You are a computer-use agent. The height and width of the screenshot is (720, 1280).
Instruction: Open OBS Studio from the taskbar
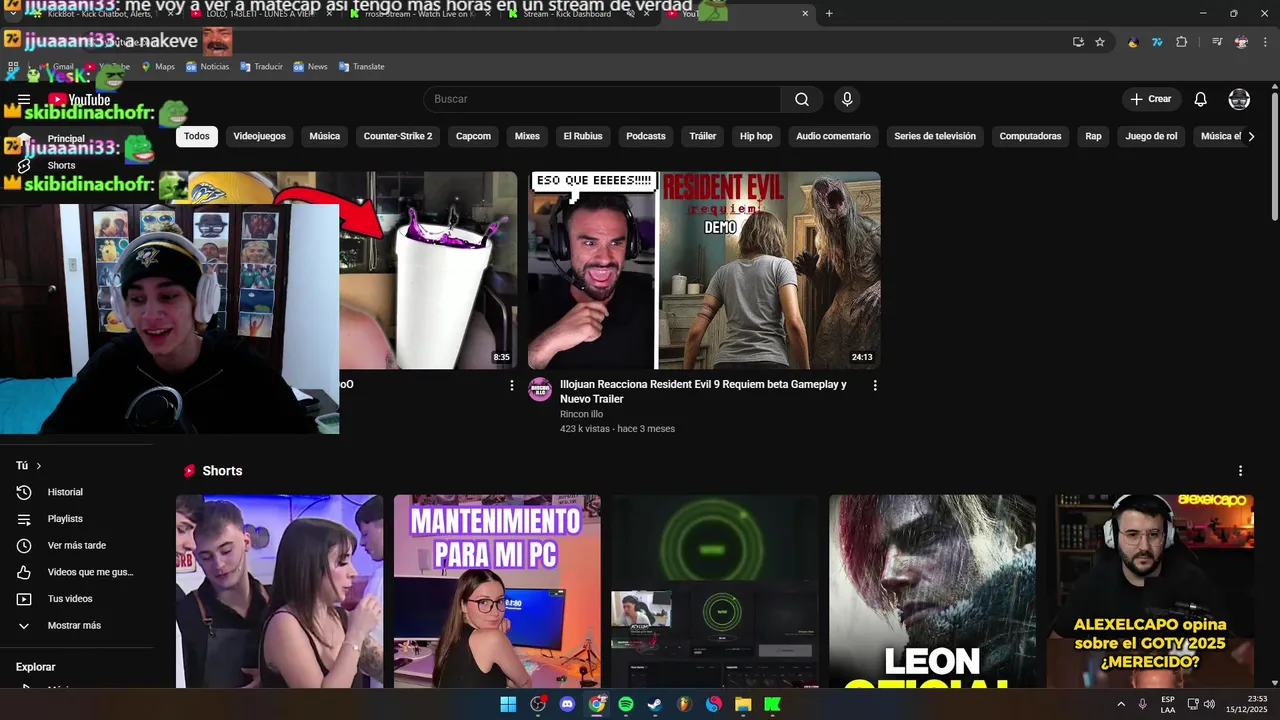click(538, 704)
